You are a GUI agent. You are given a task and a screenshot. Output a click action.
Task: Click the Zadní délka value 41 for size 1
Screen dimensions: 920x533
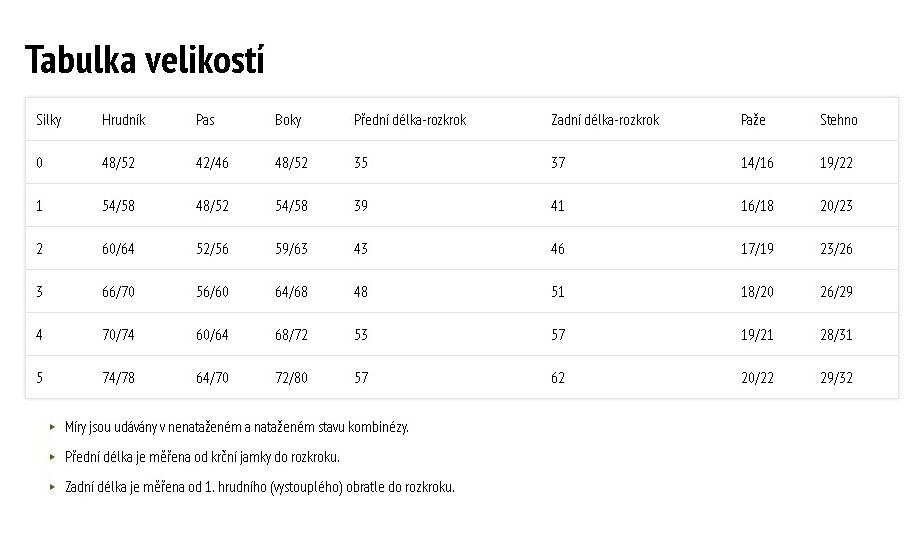pyautogui.click(x=558, y=206)
